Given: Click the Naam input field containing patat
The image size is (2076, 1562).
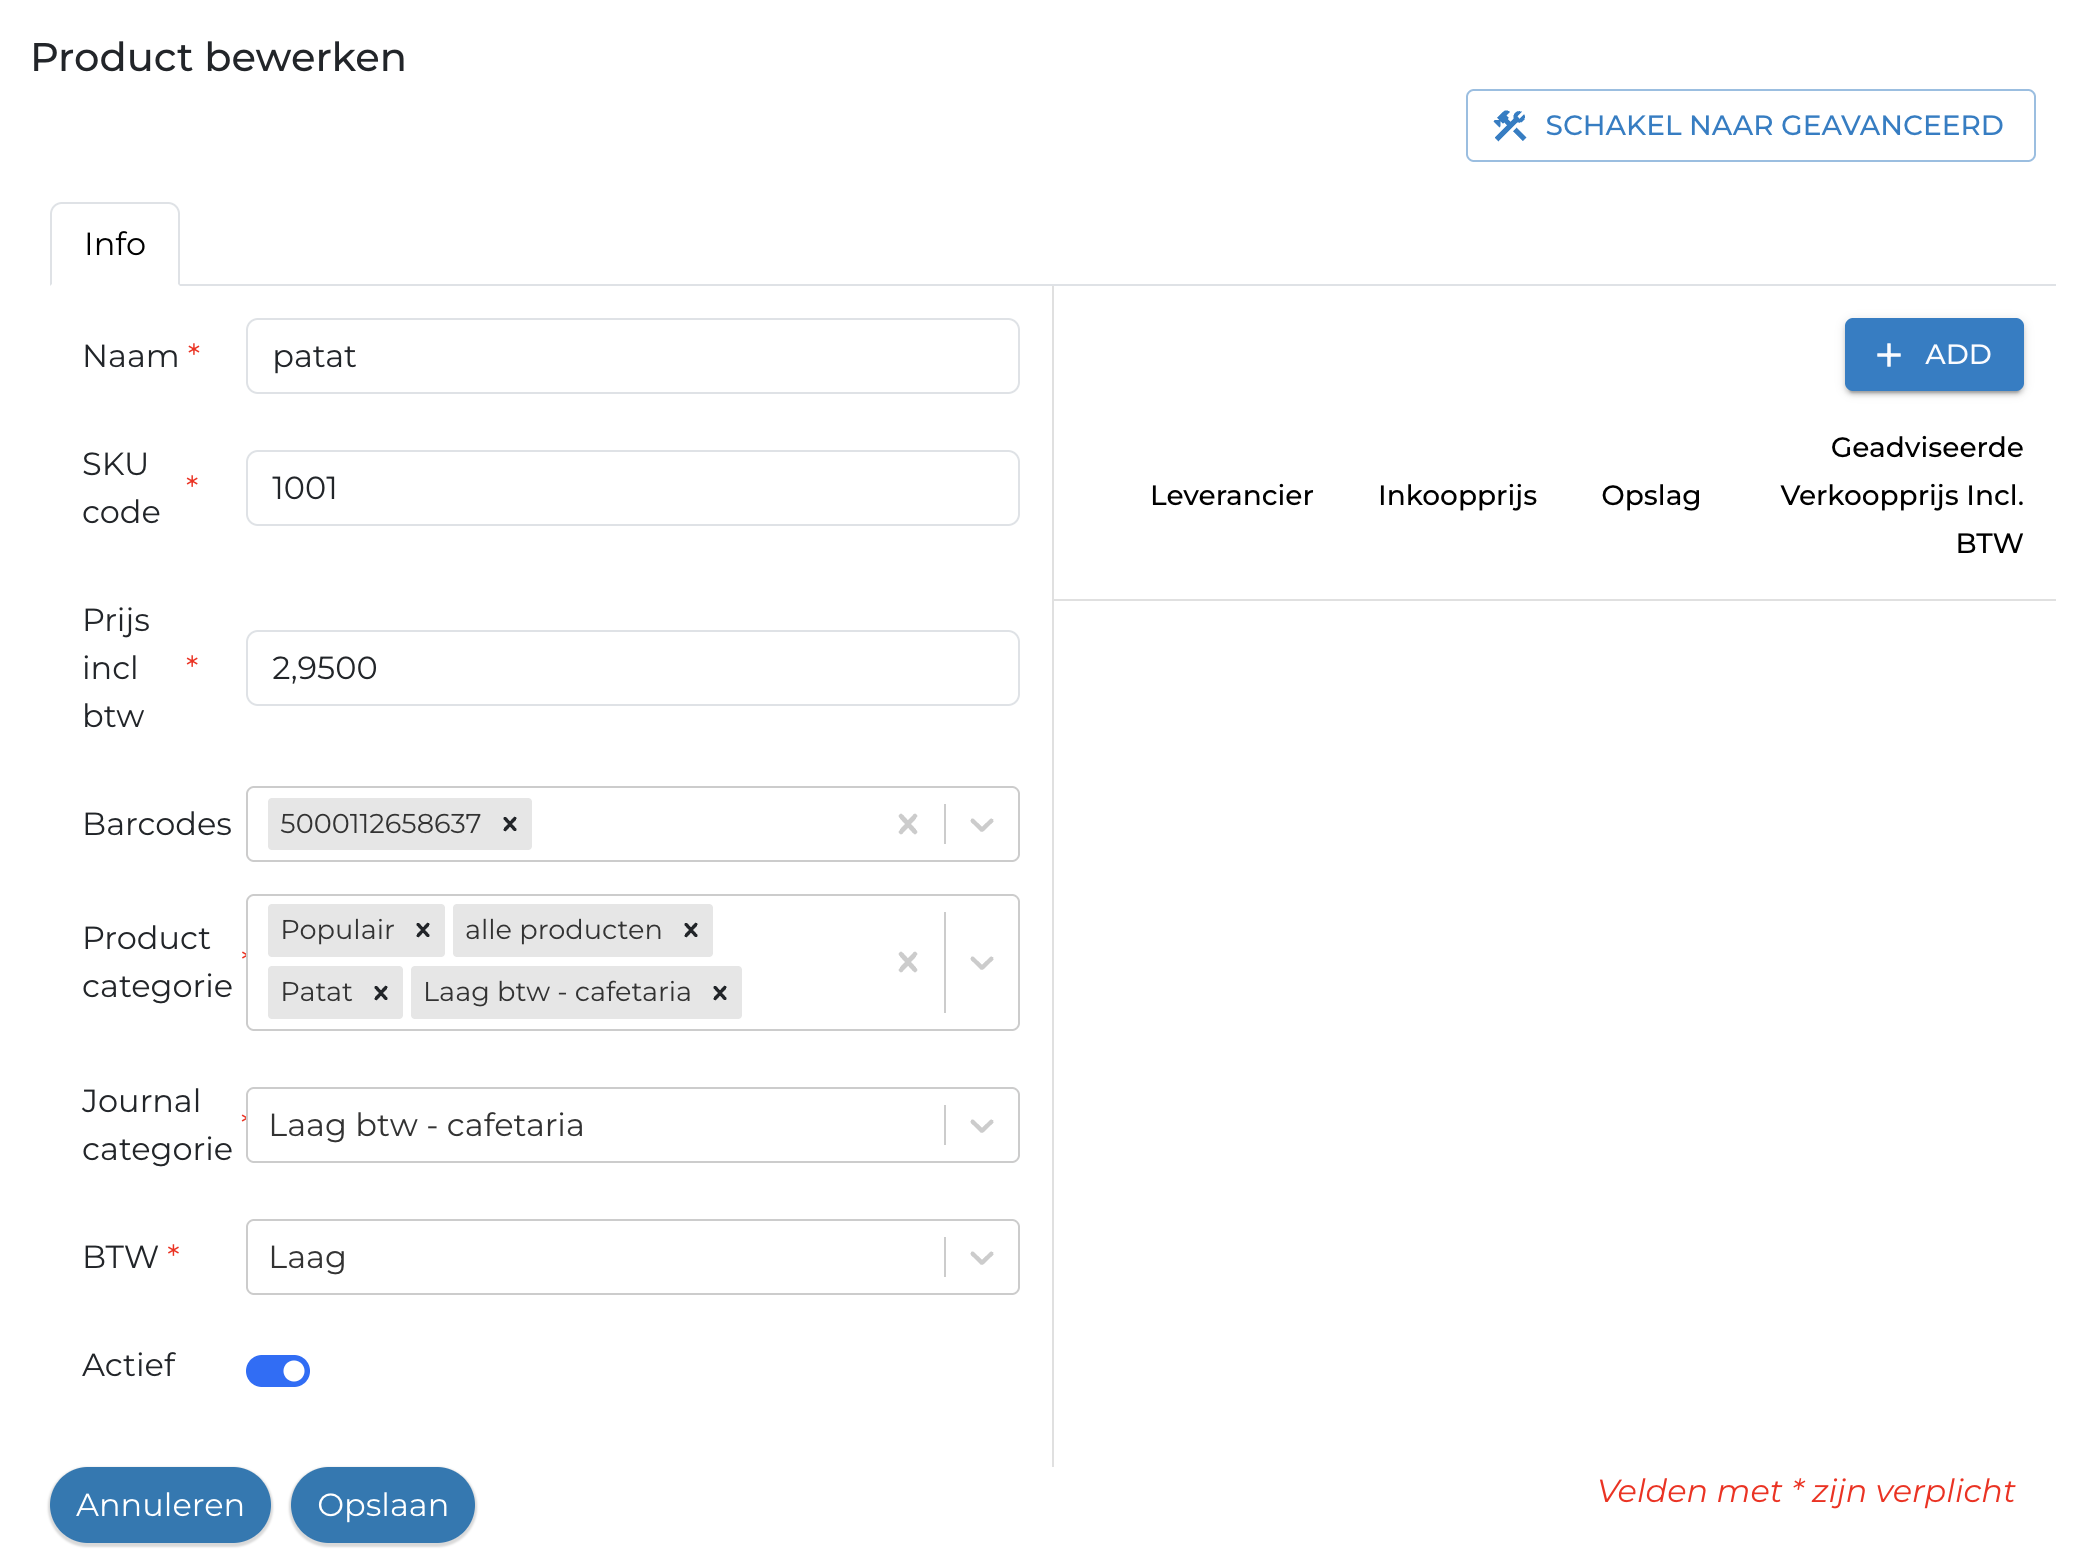Looking at the screenshot, I should [x=632, y=356].
